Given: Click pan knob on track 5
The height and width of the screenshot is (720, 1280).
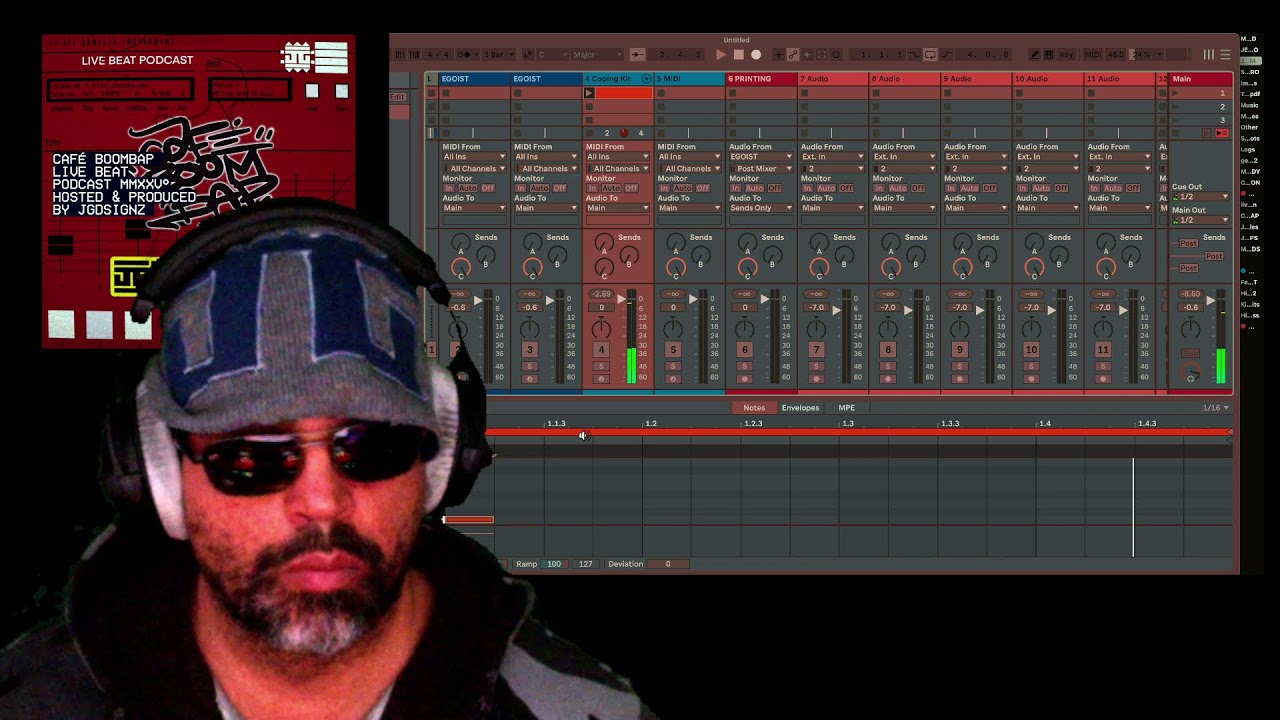Looking at the screenshot, I should (x=673, y=329).
